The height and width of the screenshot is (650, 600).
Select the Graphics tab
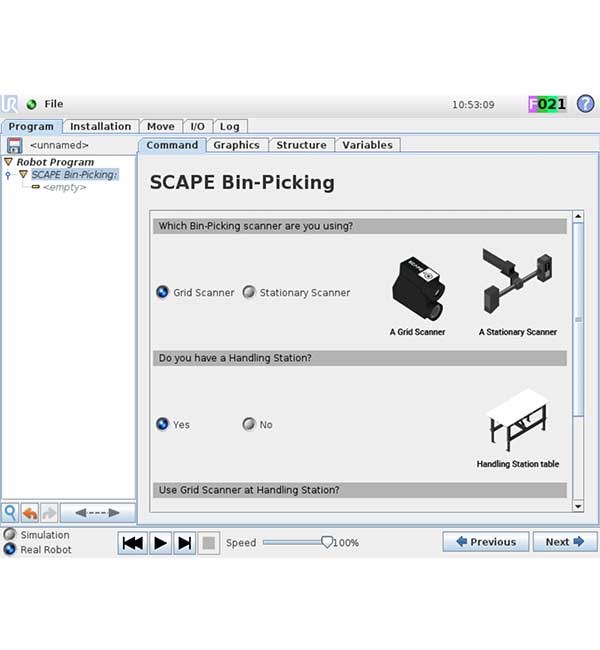tap(237, 145)
